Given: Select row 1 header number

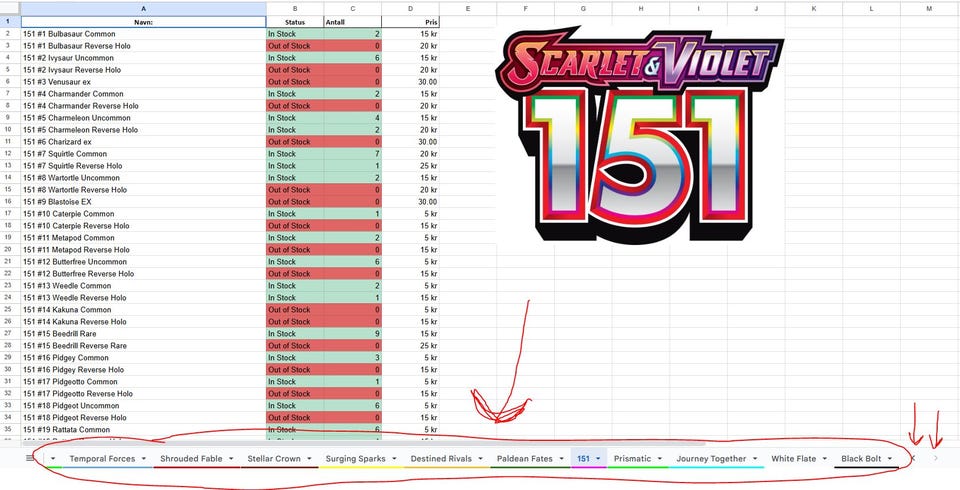Looking at the screenshot, I should 9,21.
